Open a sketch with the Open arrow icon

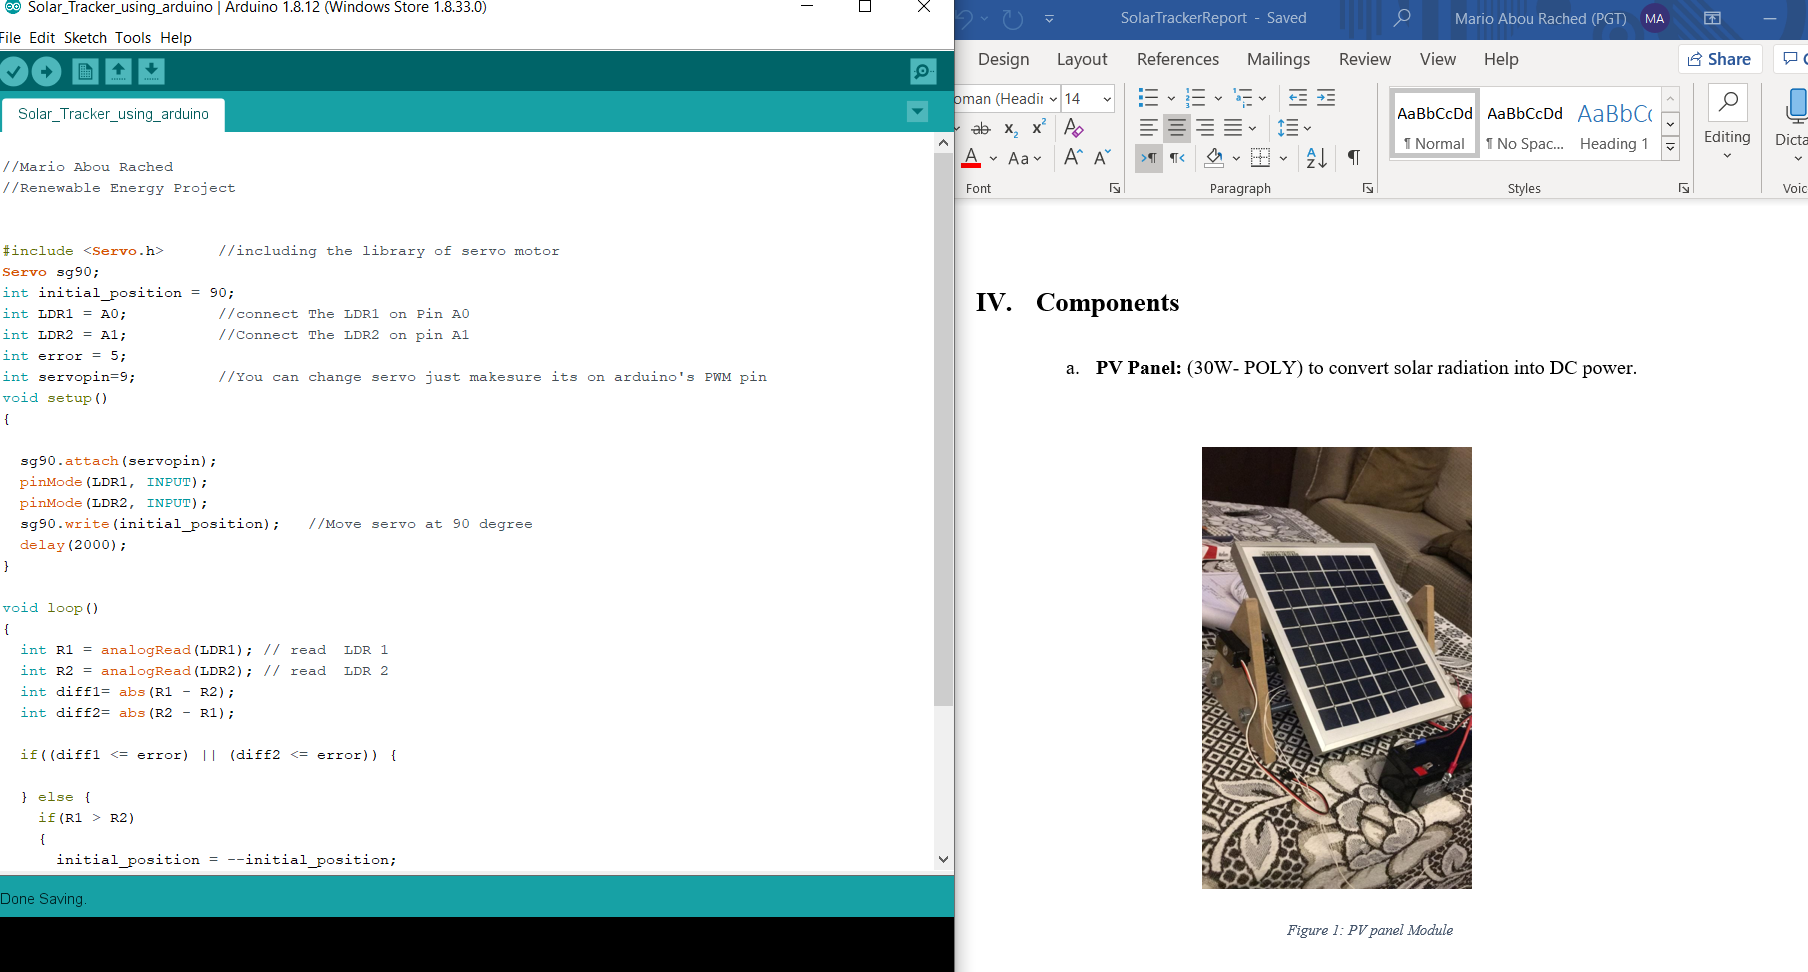pyautogui.click(x=118, y=71)
